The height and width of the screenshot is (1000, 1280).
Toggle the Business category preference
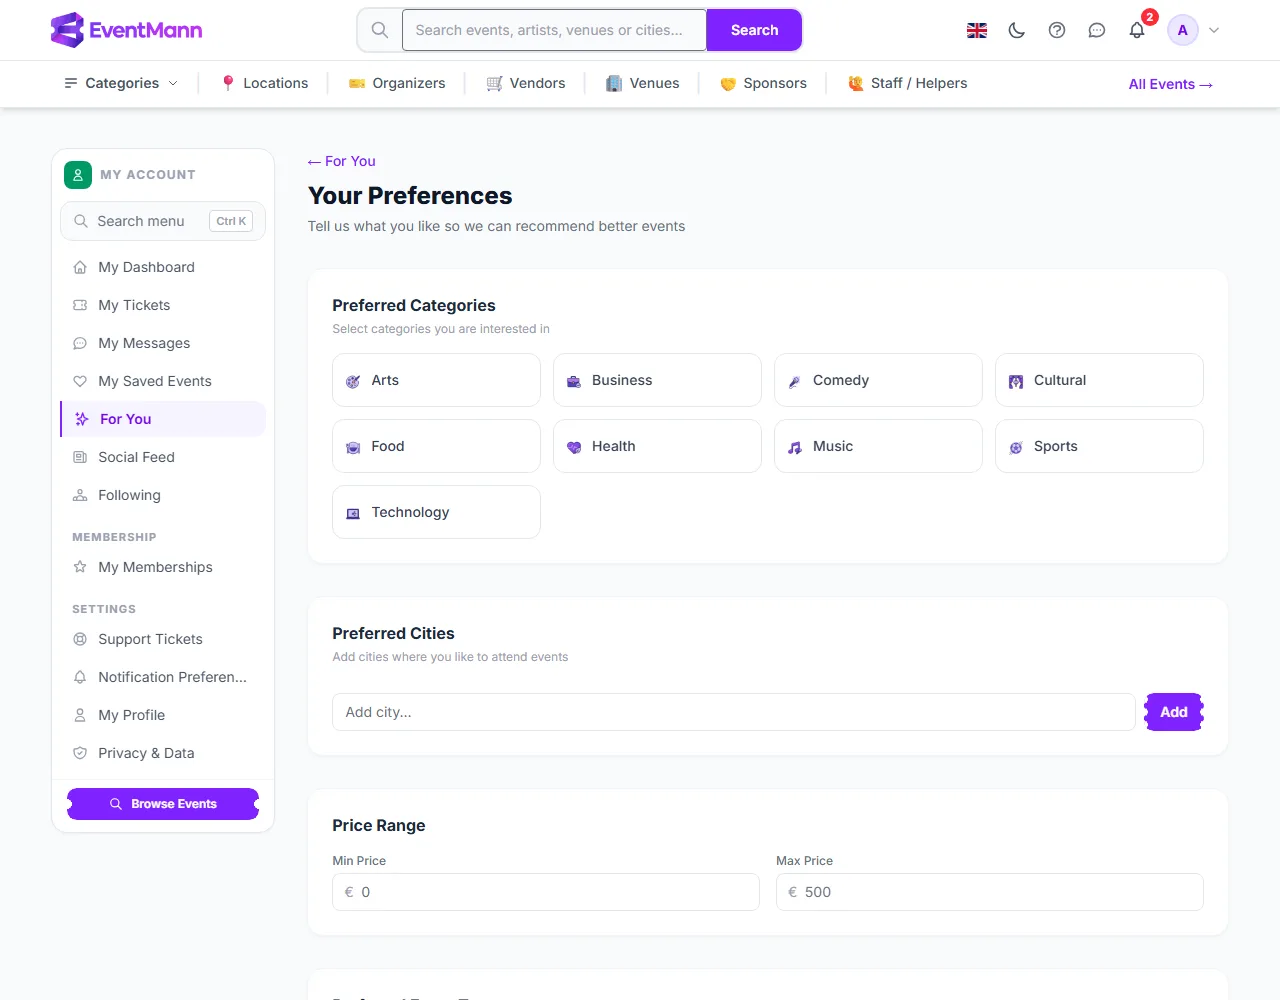pos(657,380)
